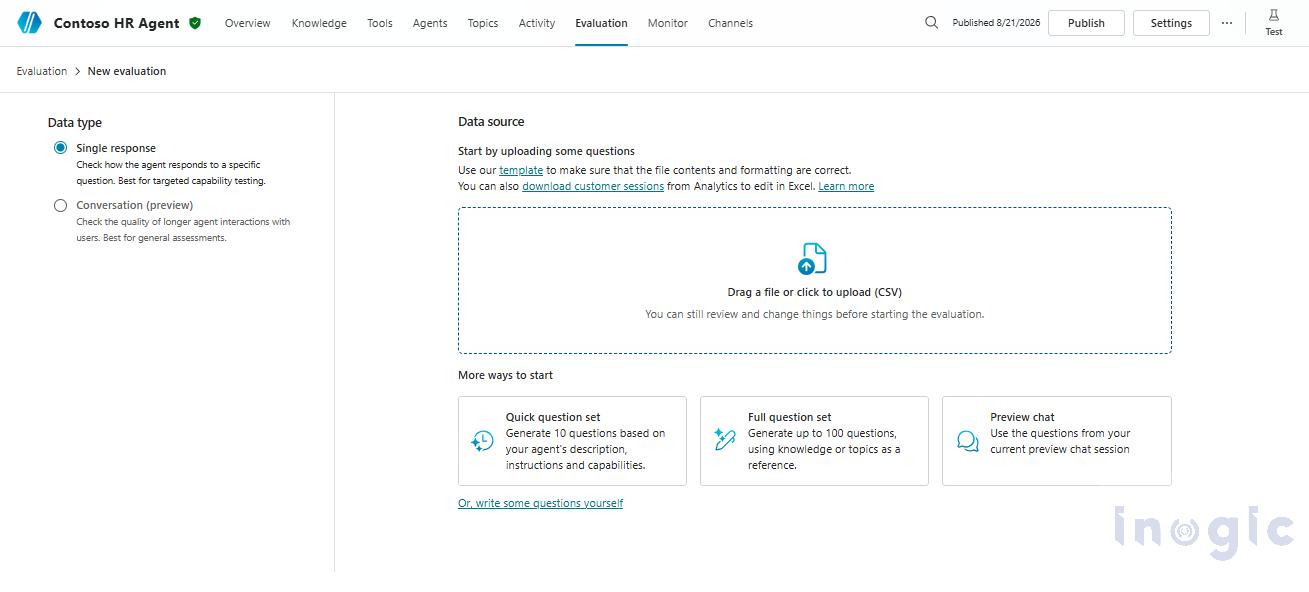This screenshot has width=1309, height=592.
Task: Click the breadcrumb chevron after Evaluation
Action: 77,71
